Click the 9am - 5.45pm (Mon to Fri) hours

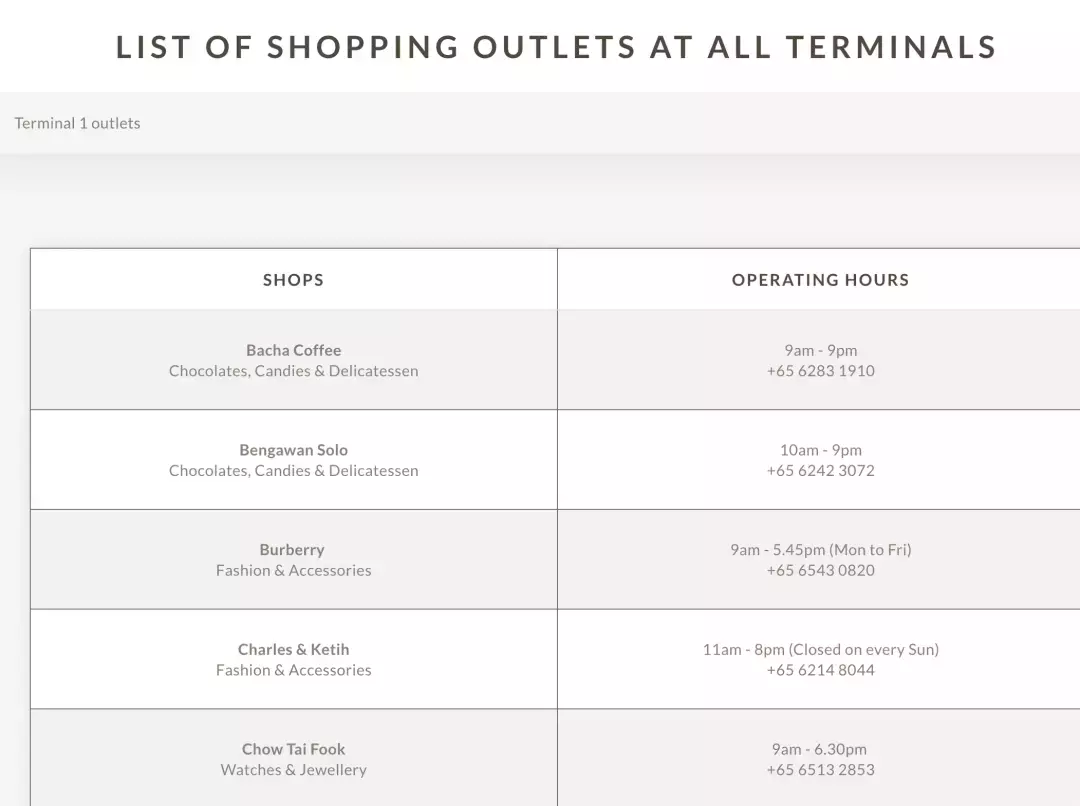tap(820, 550)
